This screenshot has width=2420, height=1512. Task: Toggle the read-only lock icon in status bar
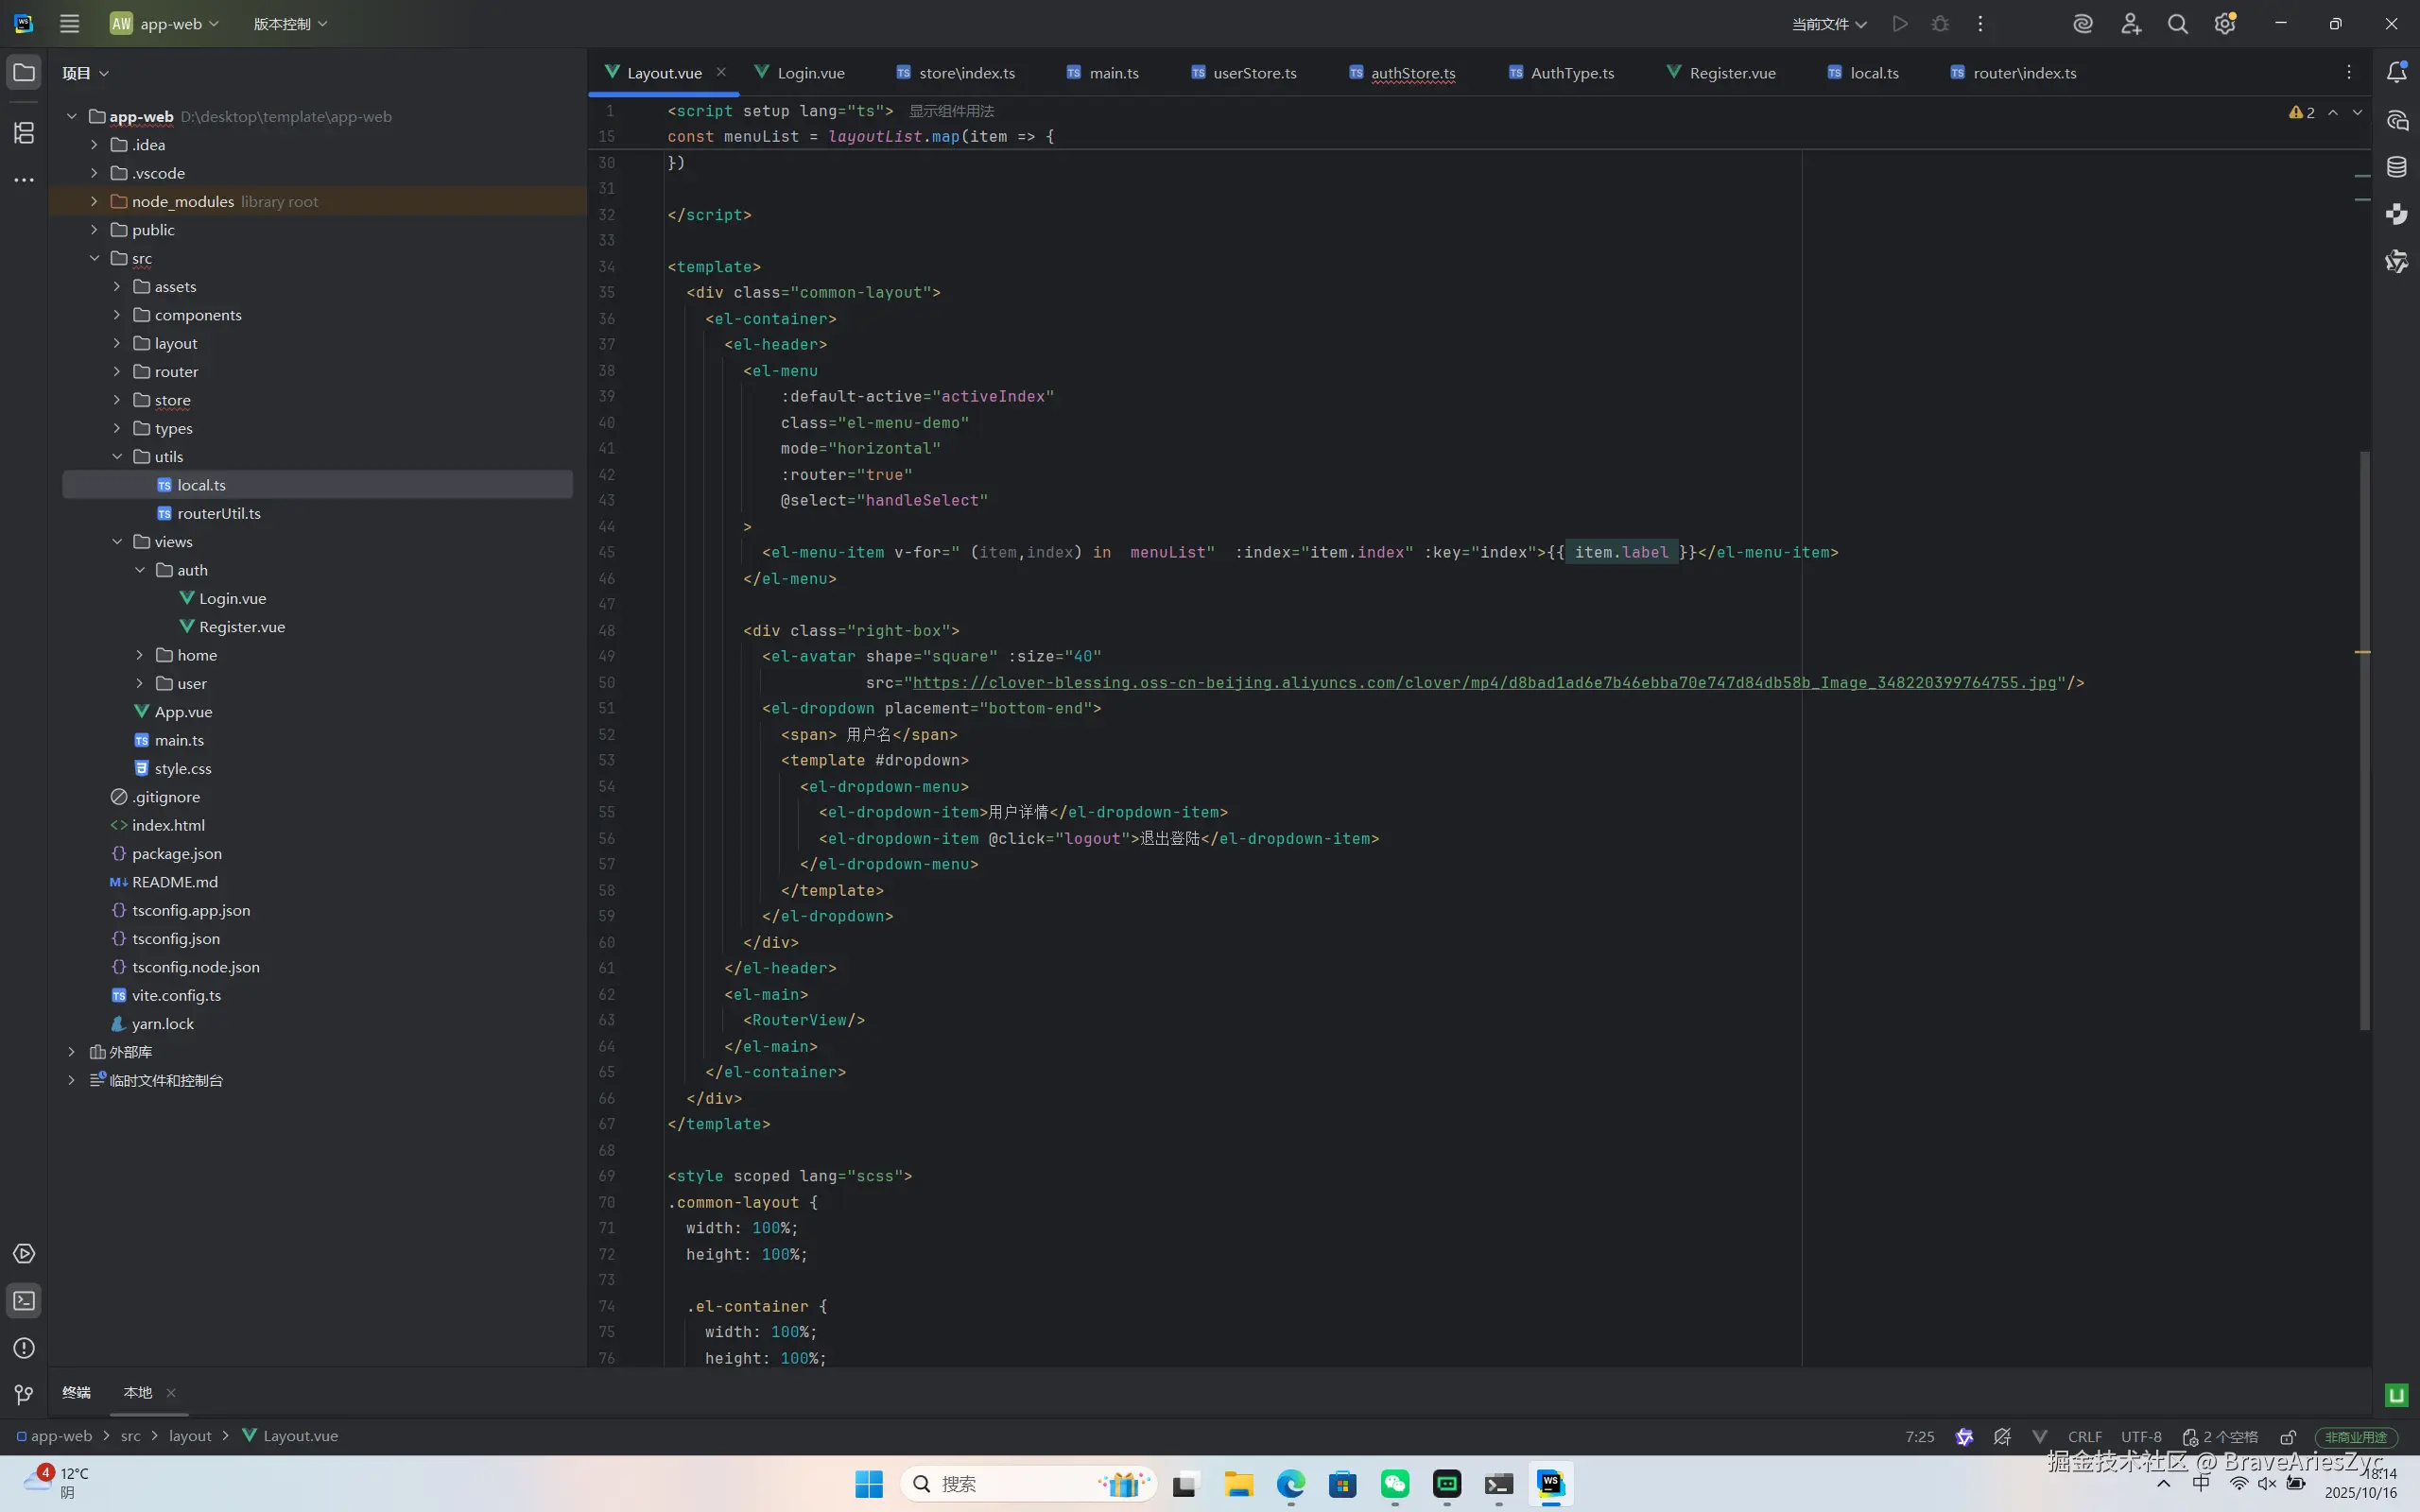tap(2288, 1437)
